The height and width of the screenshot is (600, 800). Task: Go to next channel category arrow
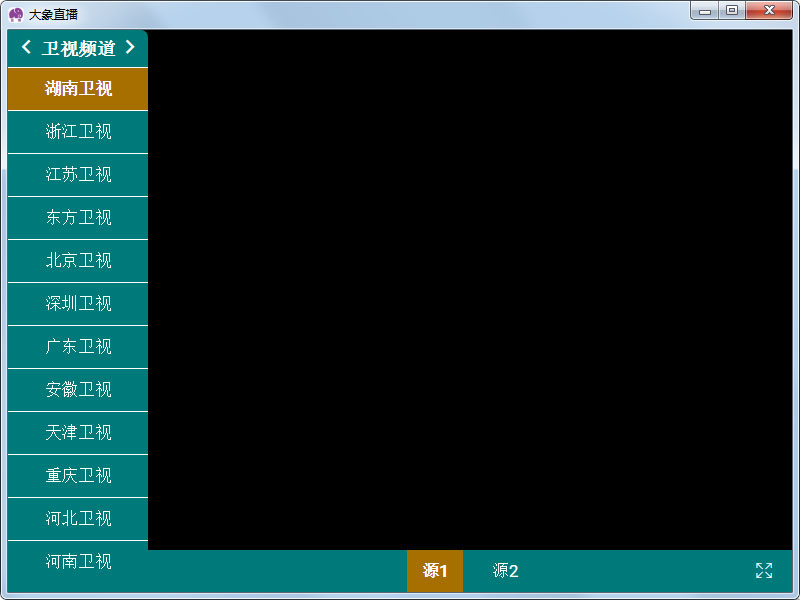coord(130,47)
